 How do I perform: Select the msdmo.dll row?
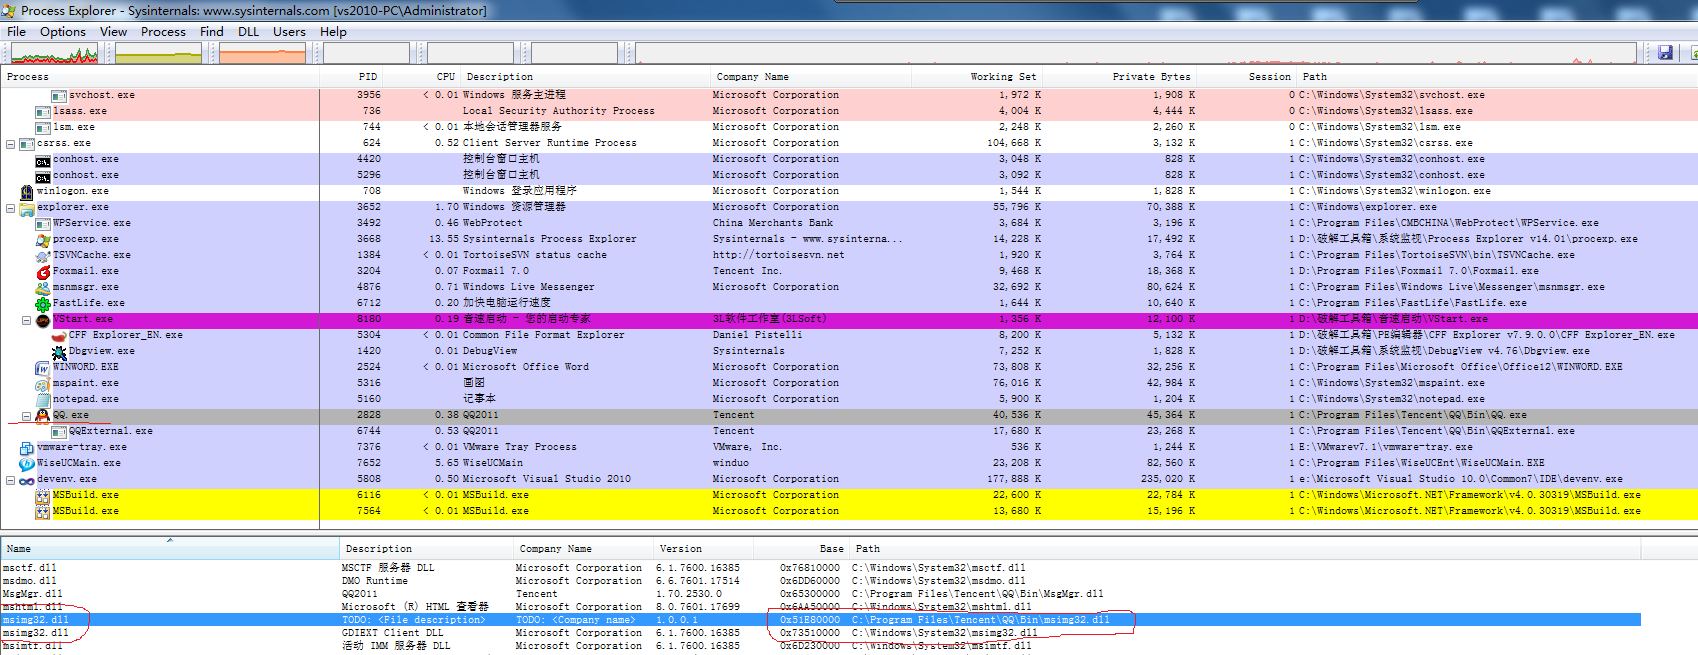pos(820,581)
